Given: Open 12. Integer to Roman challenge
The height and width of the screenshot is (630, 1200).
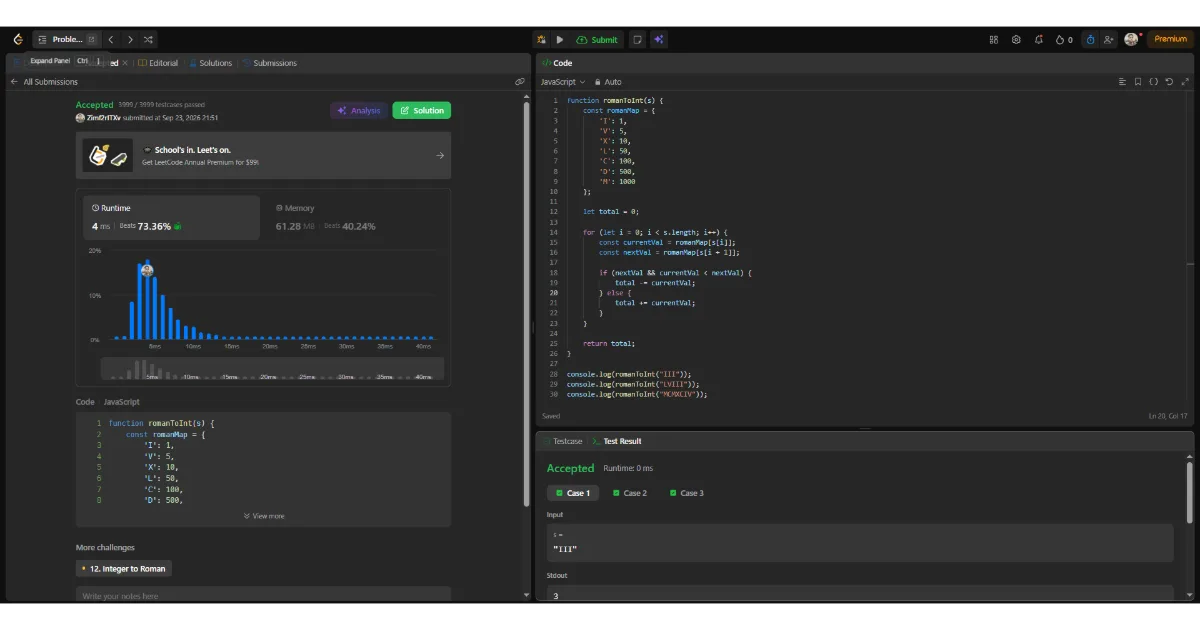Looking at the screenshot, I should pos(124,568).
